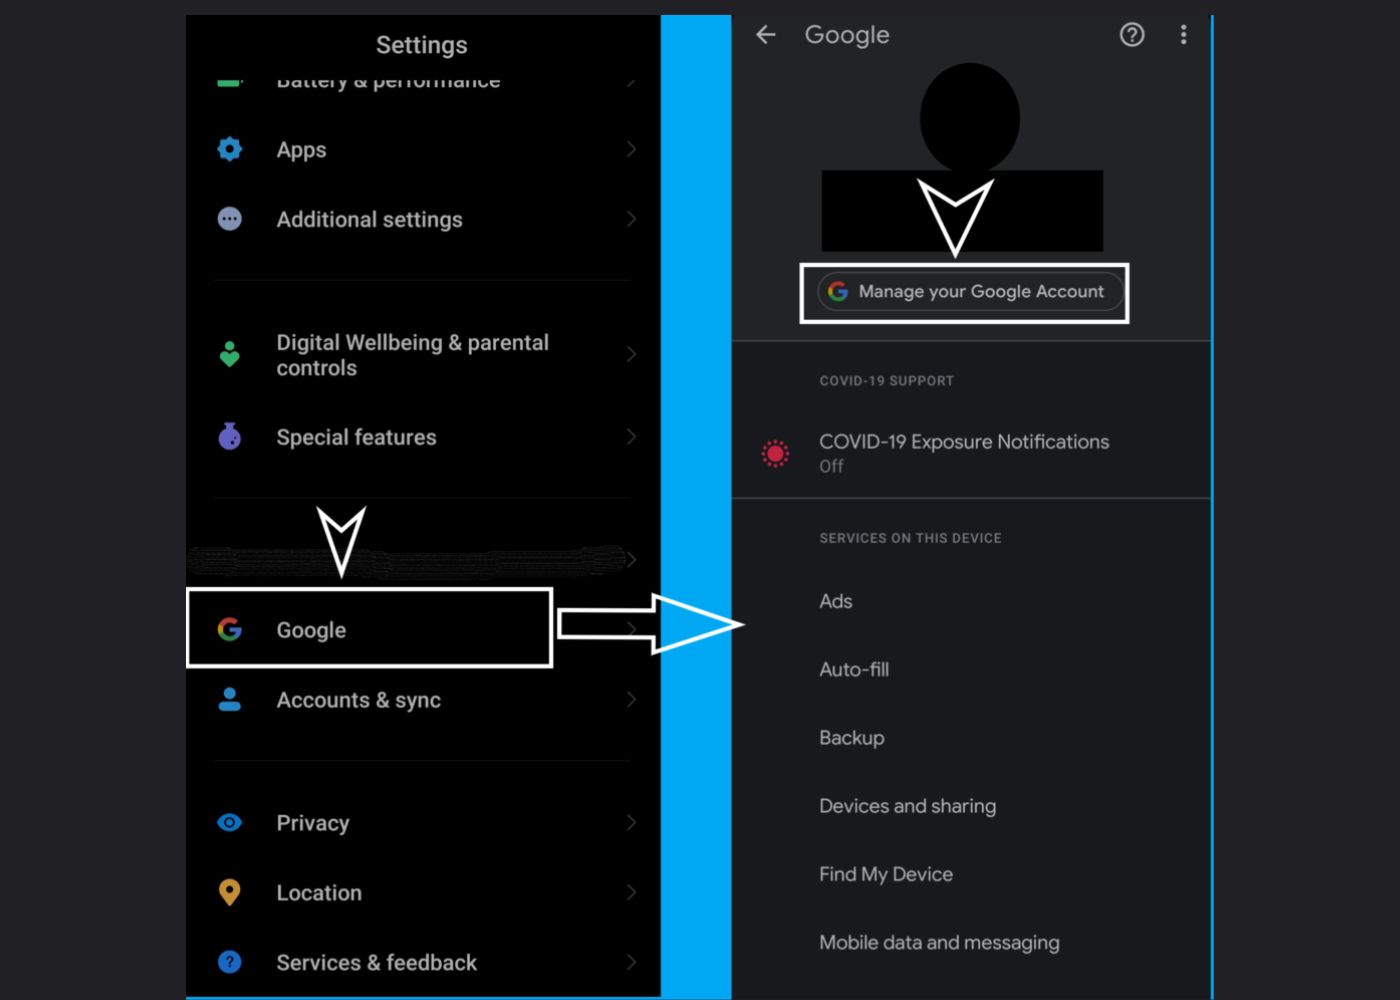Viewport: 1400px width, 1000px height.
Task: Expand the Apps settings chevron
Action: (x=632, y=149)
